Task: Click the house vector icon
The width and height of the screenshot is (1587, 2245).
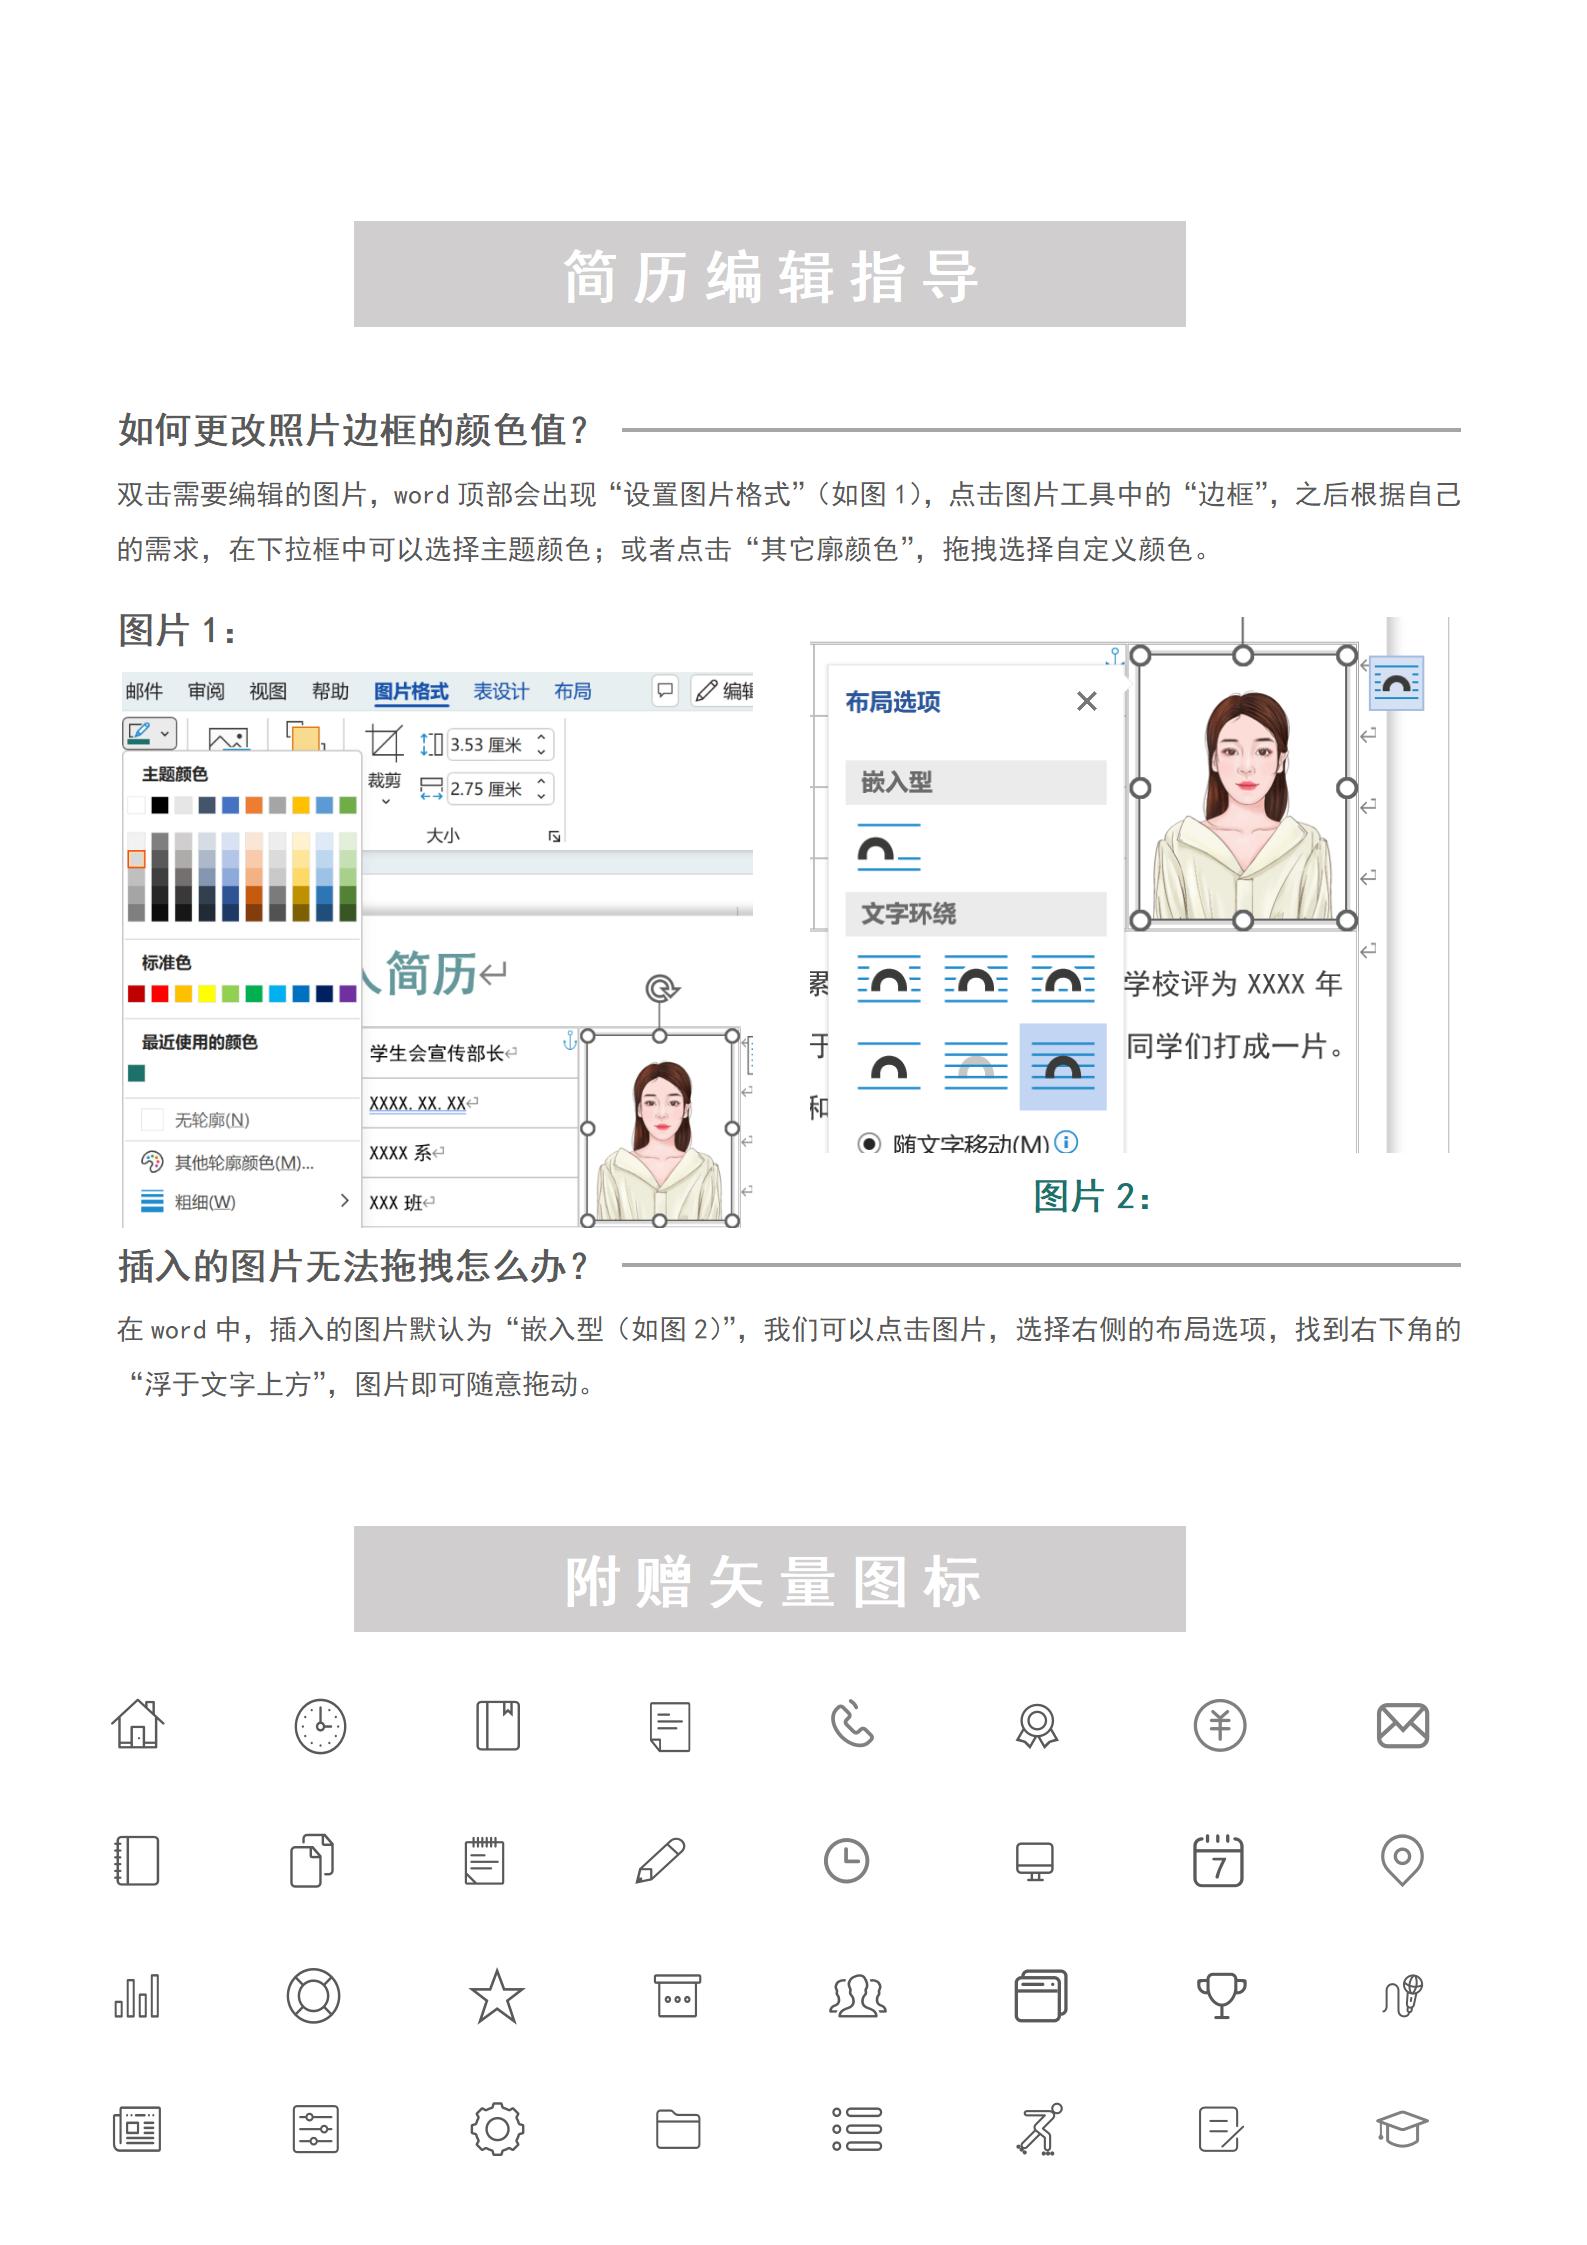Action: (138, 1725)
